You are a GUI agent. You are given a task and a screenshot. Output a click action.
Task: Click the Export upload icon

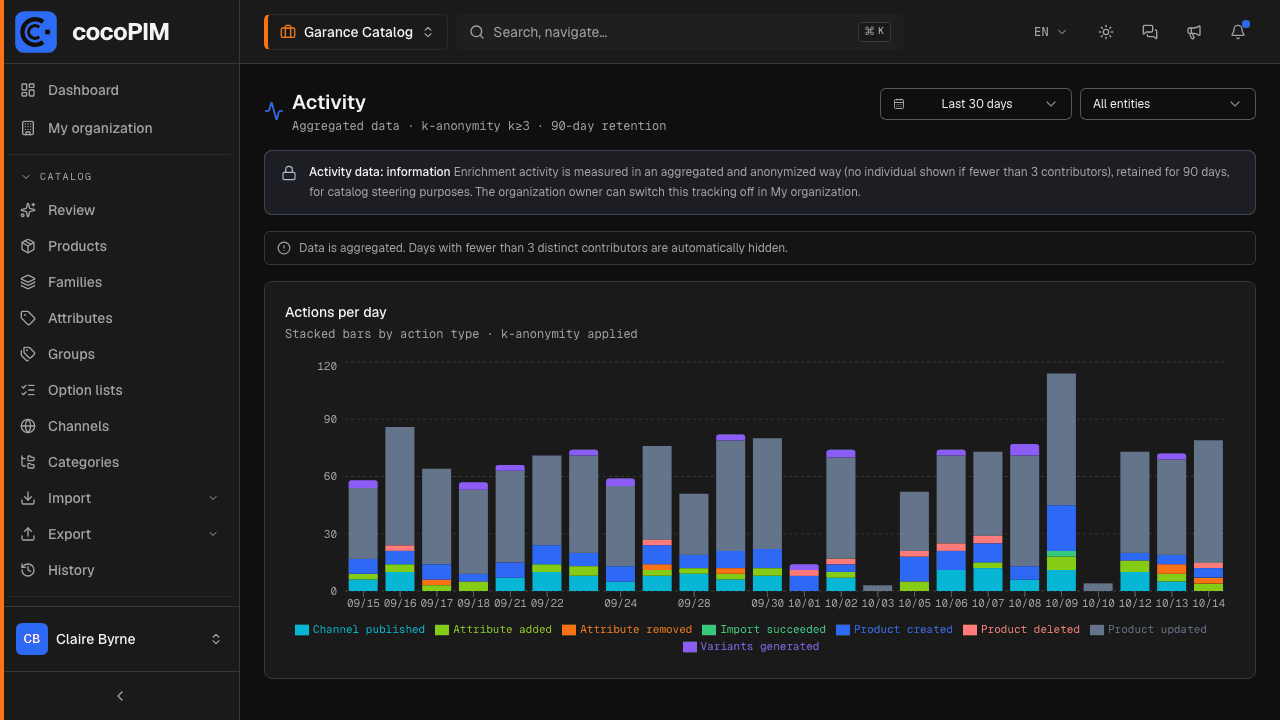click(28, 534)
